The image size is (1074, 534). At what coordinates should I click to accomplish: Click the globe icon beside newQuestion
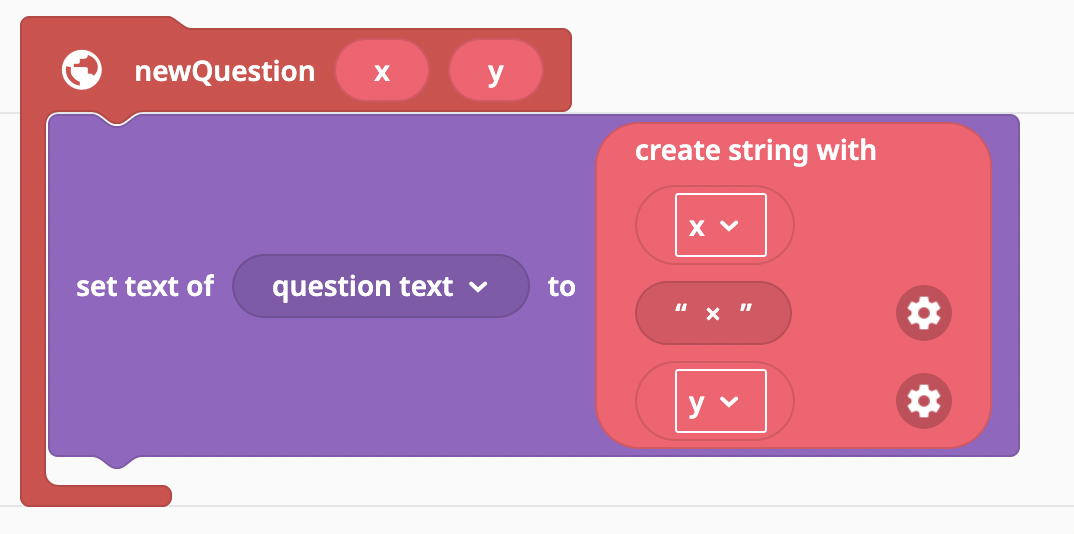coord(82,70)
